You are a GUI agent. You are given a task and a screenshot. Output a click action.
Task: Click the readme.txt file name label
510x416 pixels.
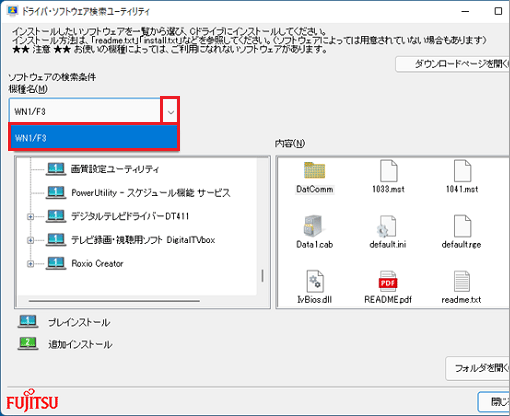click(x=461, y=300)
